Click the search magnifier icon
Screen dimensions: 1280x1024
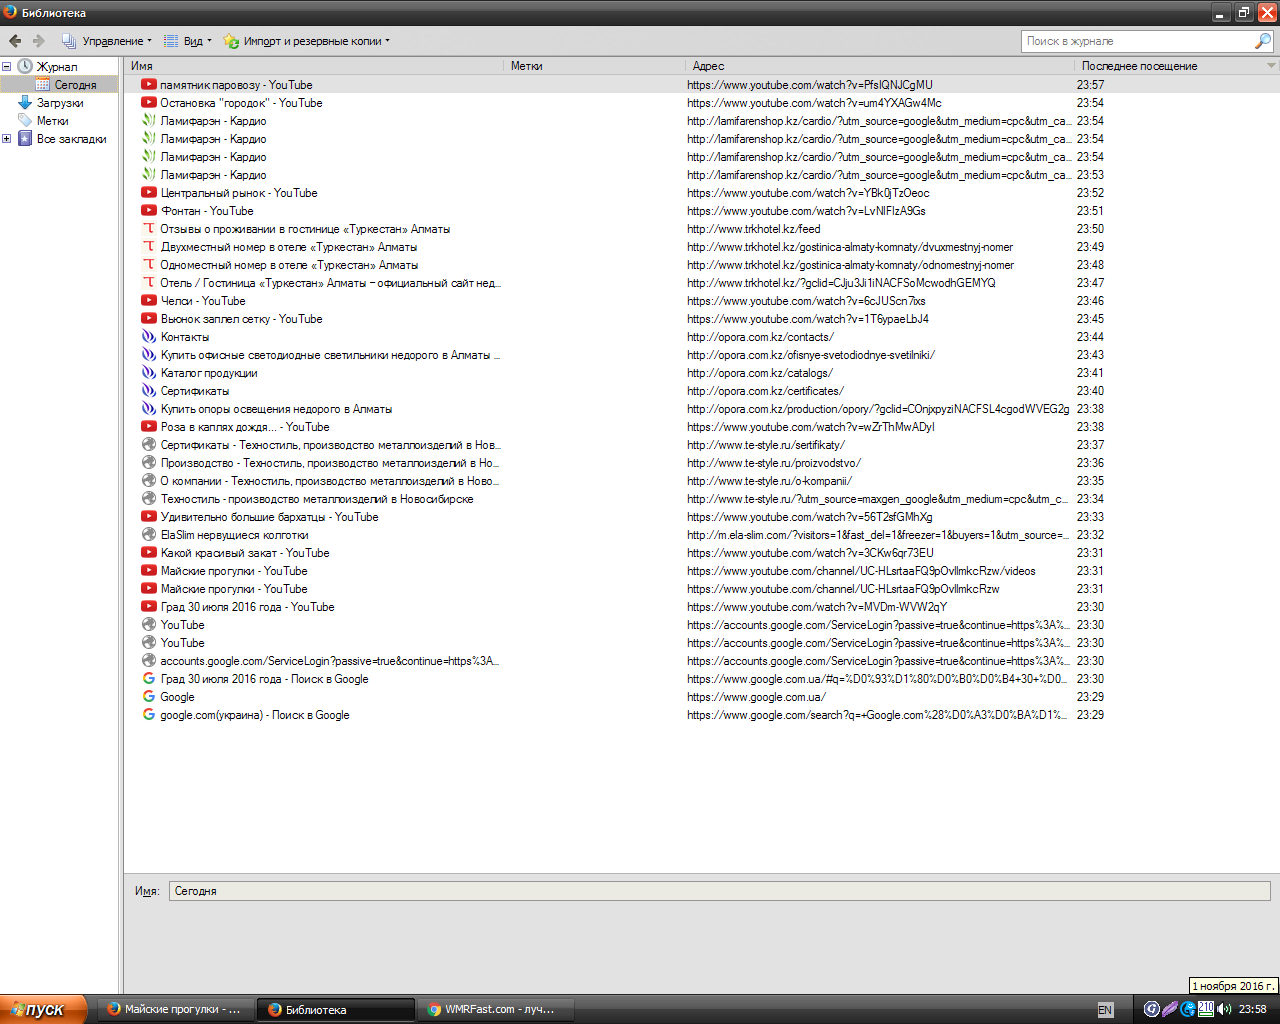[1263, 41]
